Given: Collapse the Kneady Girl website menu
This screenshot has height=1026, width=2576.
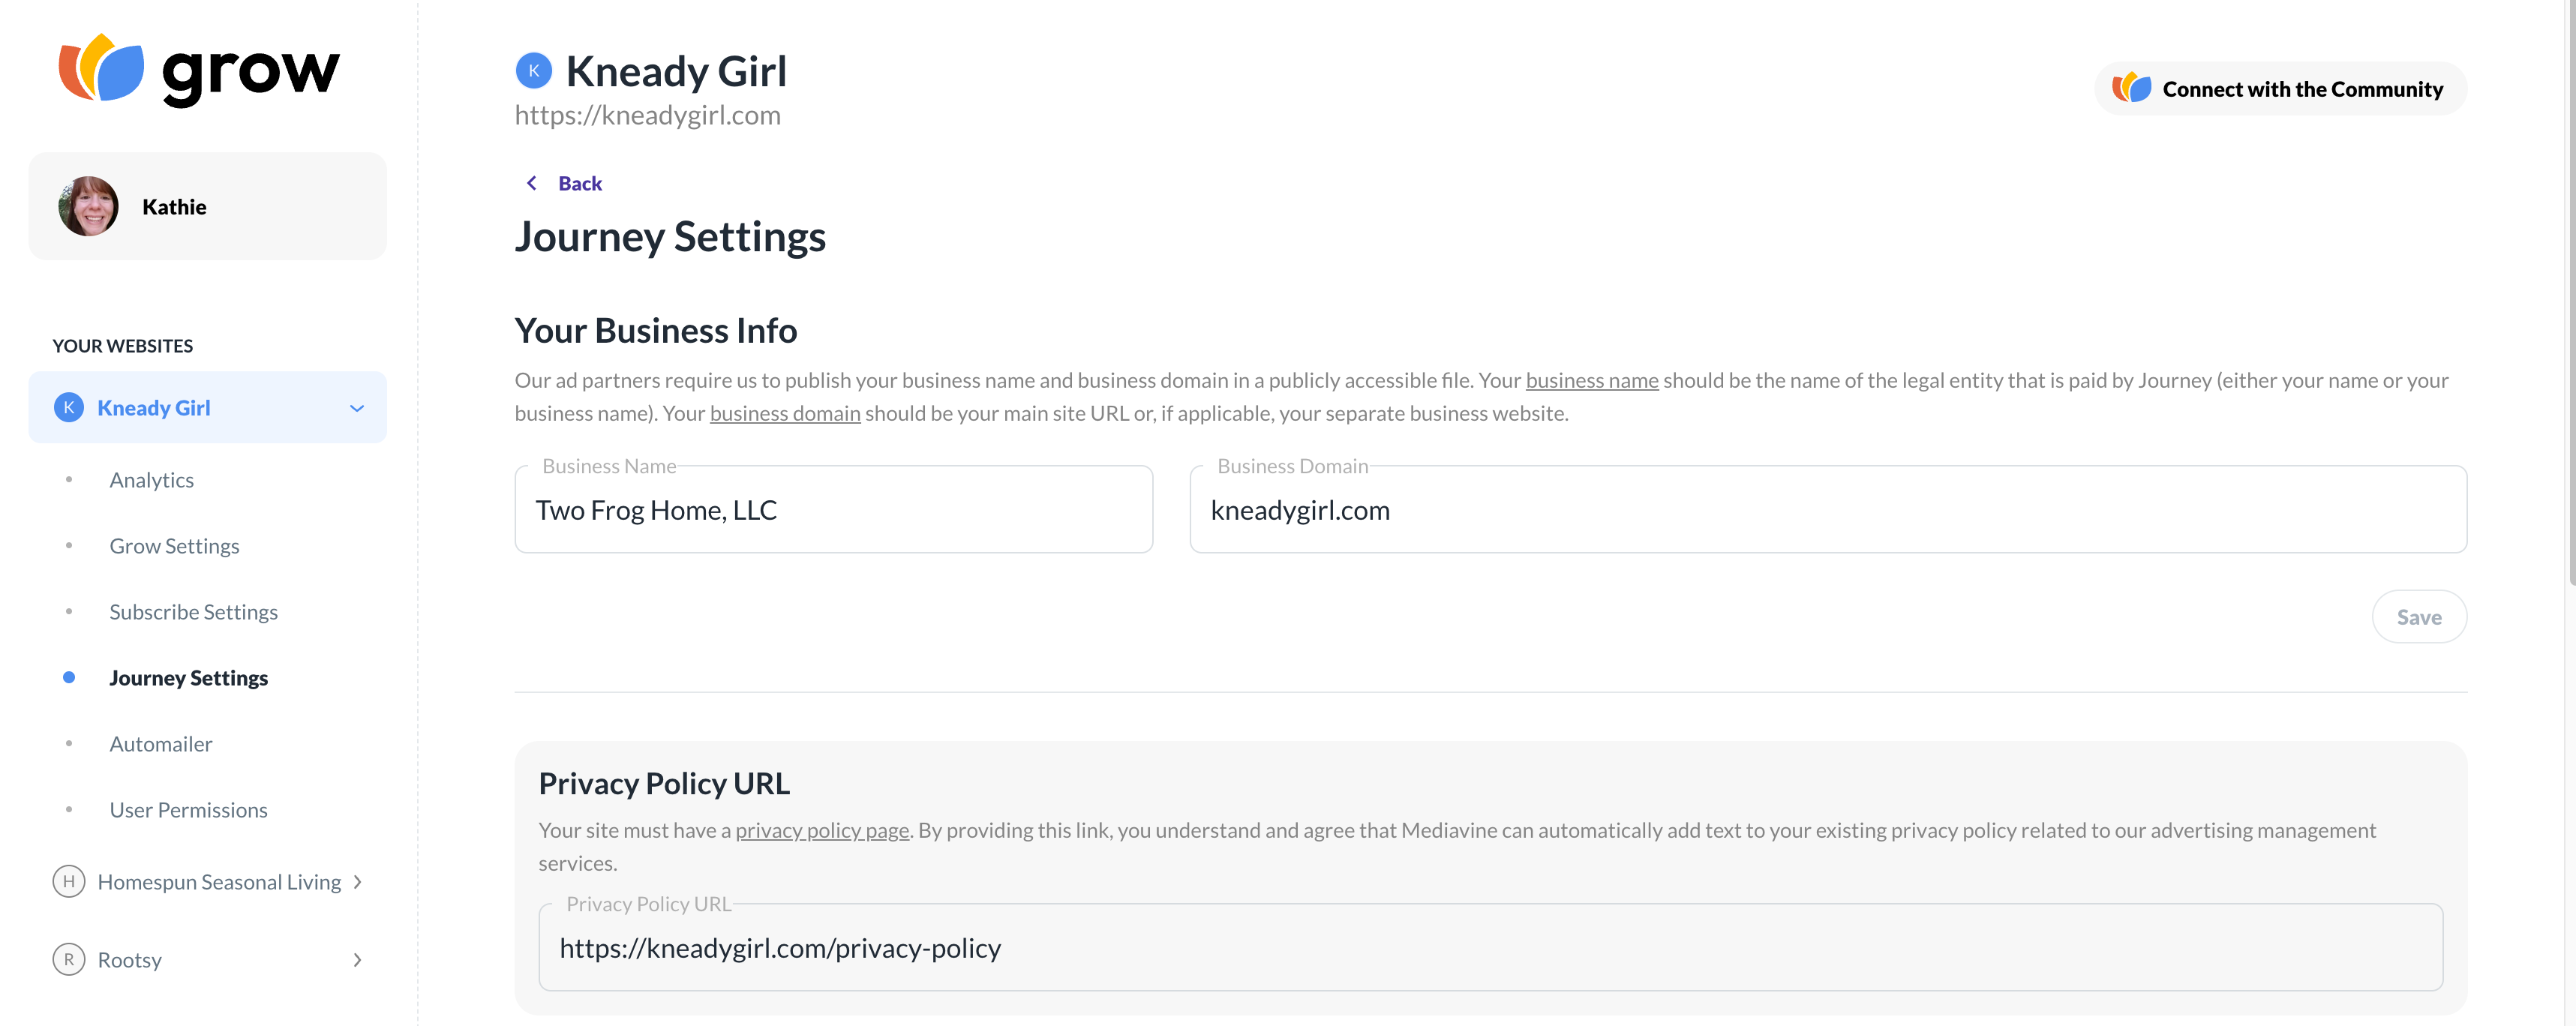Looking at the screenshot, I should tap(357, 408).
